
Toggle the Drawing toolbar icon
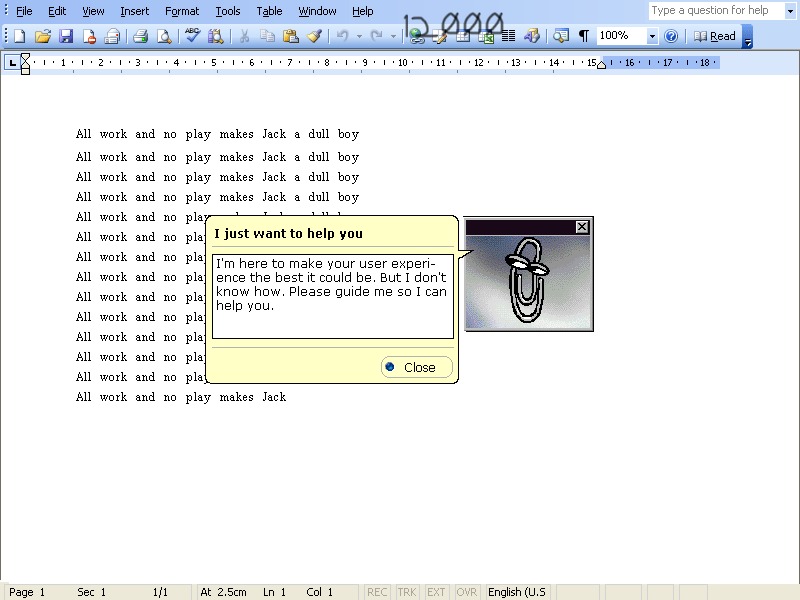tap(532, 36)
